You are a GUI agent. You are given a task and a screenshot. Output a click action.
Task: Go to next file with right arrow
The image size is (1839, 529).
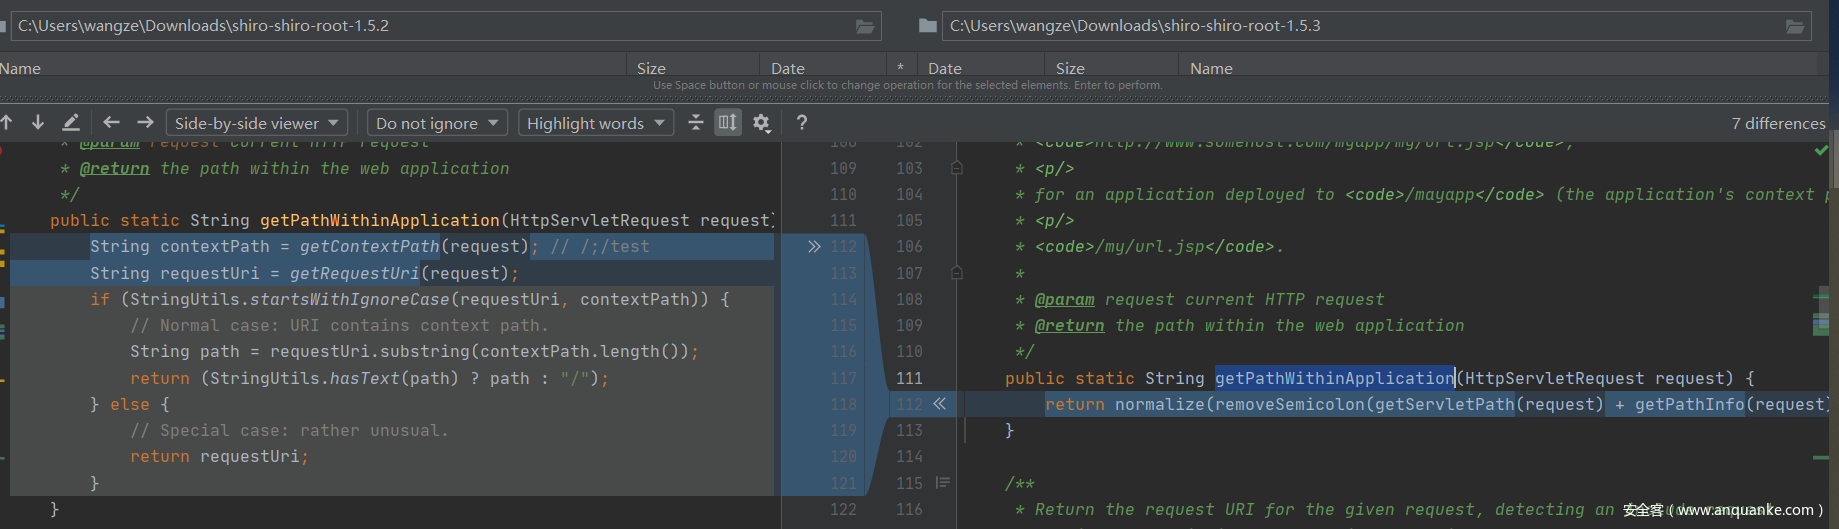[145, 123]
